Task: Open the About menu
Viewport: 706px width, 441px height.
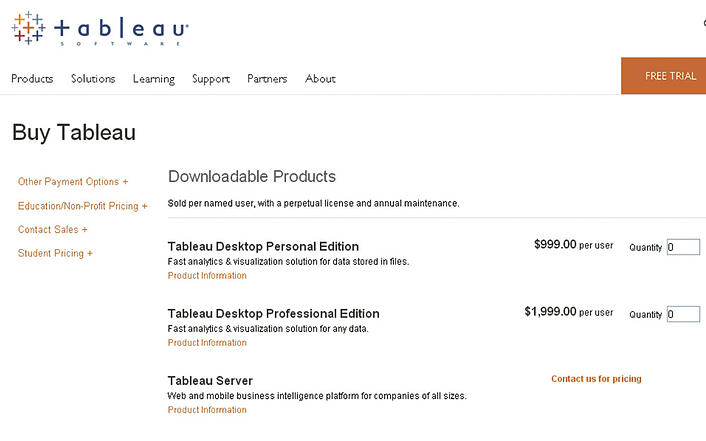Action: click(320, 79)
